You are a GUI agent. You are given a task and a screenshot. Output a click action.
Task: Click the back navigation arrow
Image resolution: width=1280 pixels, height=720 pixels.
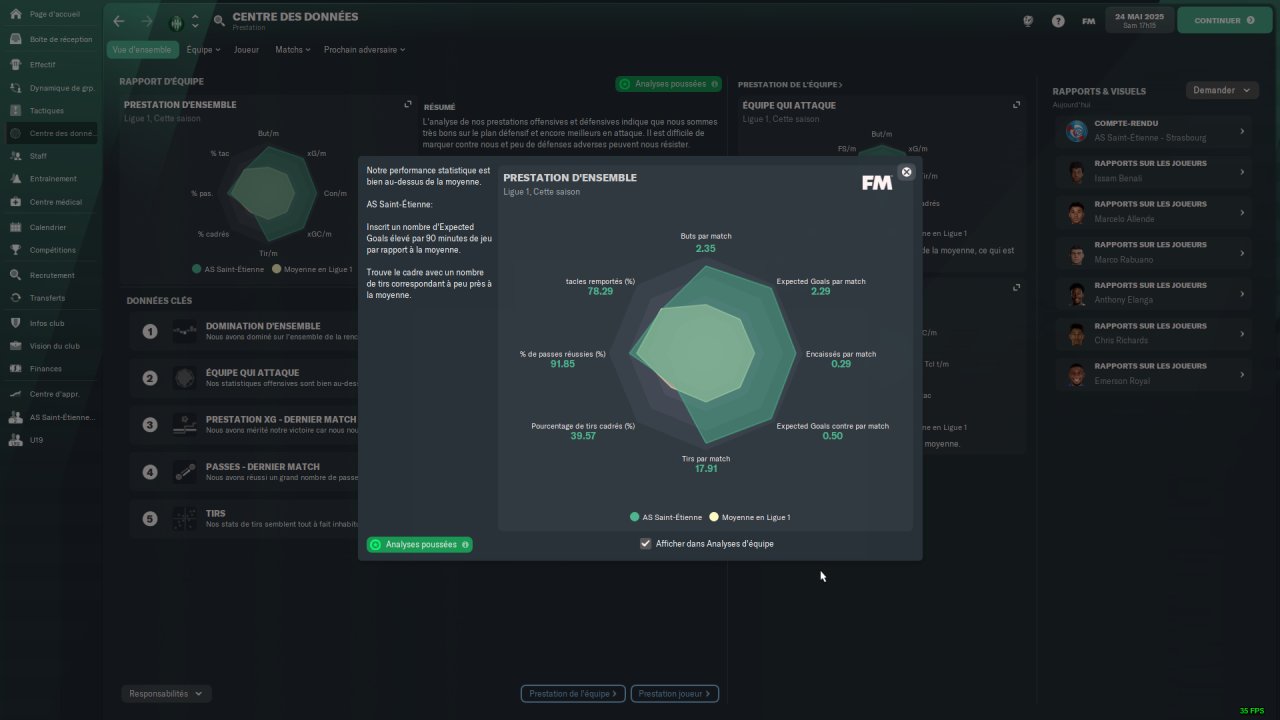click(119, 21)
